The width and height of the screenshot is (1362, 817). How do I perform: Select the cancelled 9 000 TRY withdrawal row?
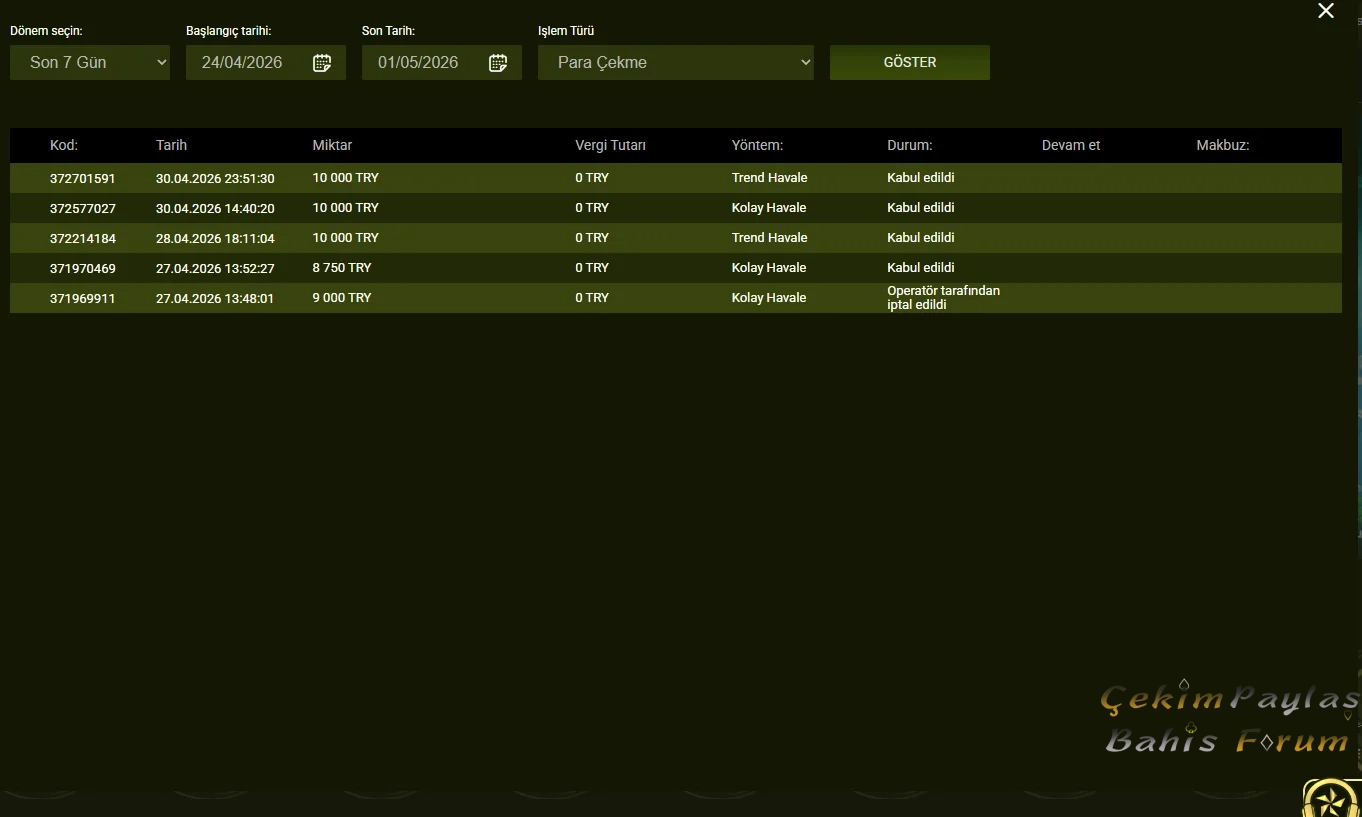[x=676, y=298]
